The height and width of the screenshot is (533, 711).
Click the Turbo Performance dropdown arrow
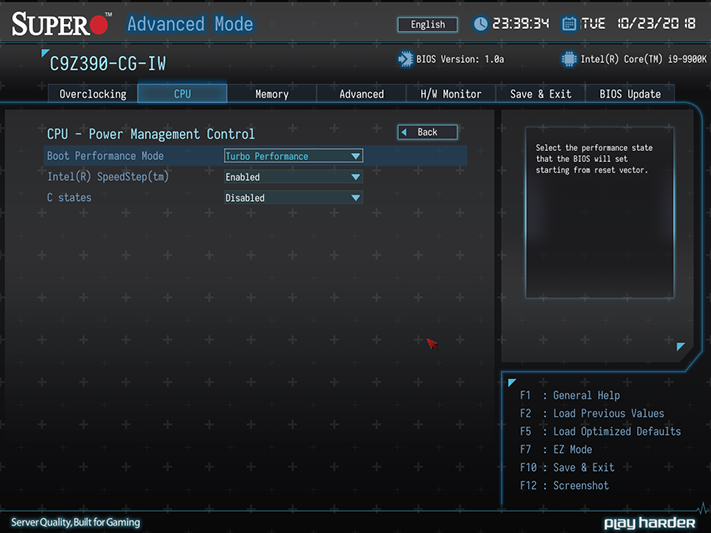pyautogui.click(x=356, y=156)
